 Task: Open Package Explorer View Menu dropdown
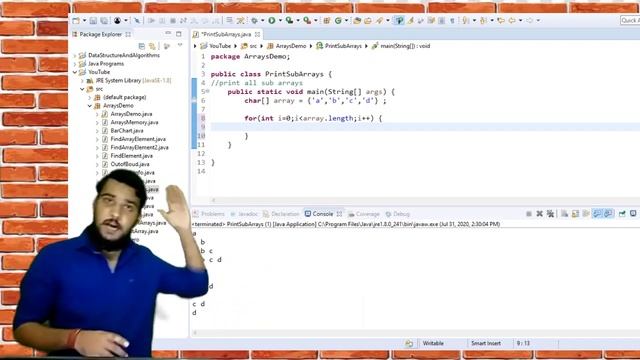(x=180, y=46)
